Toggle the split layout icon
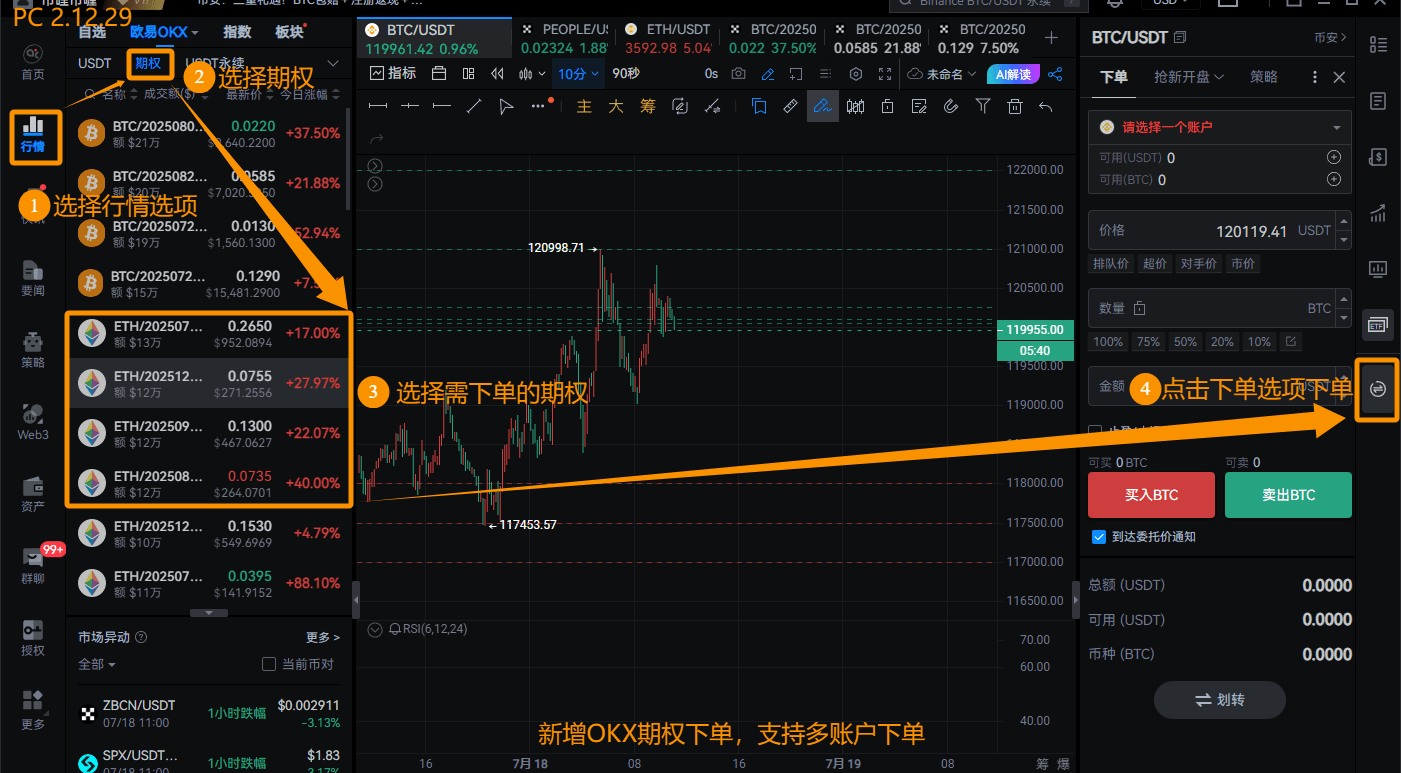This screenshot has width=1401, height=773. click(x=469, y=73)
